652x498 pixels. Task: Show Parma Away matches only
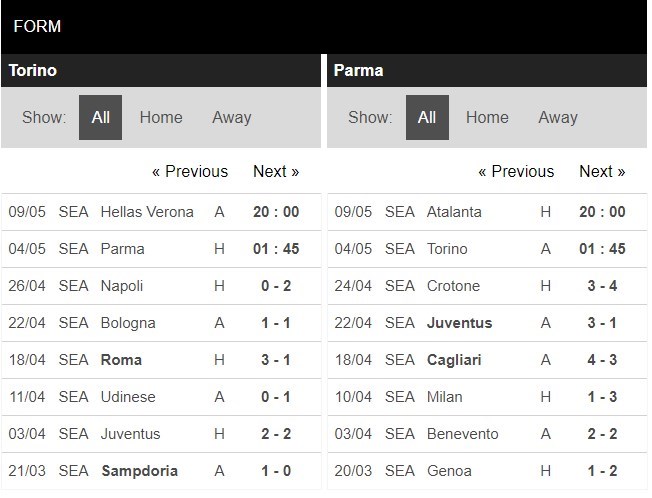(557, 118)
